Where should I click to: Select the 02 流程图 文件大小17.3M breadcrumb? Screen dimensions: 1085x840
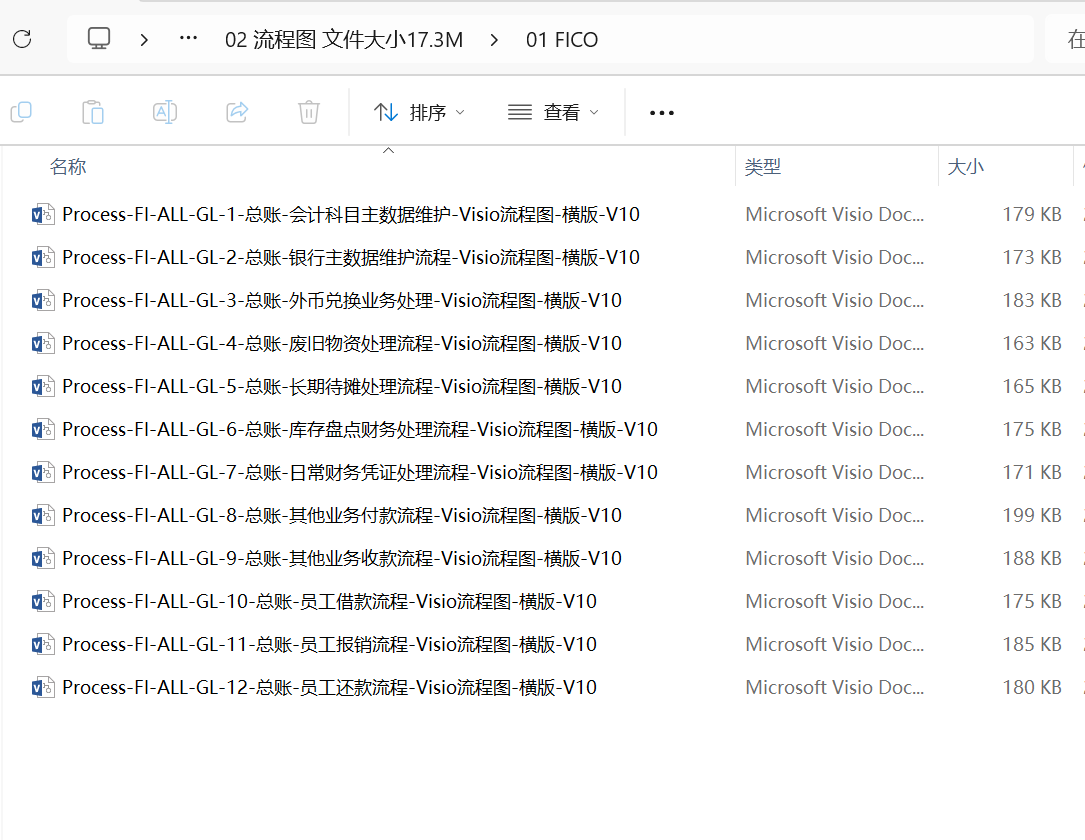[344, 40]
